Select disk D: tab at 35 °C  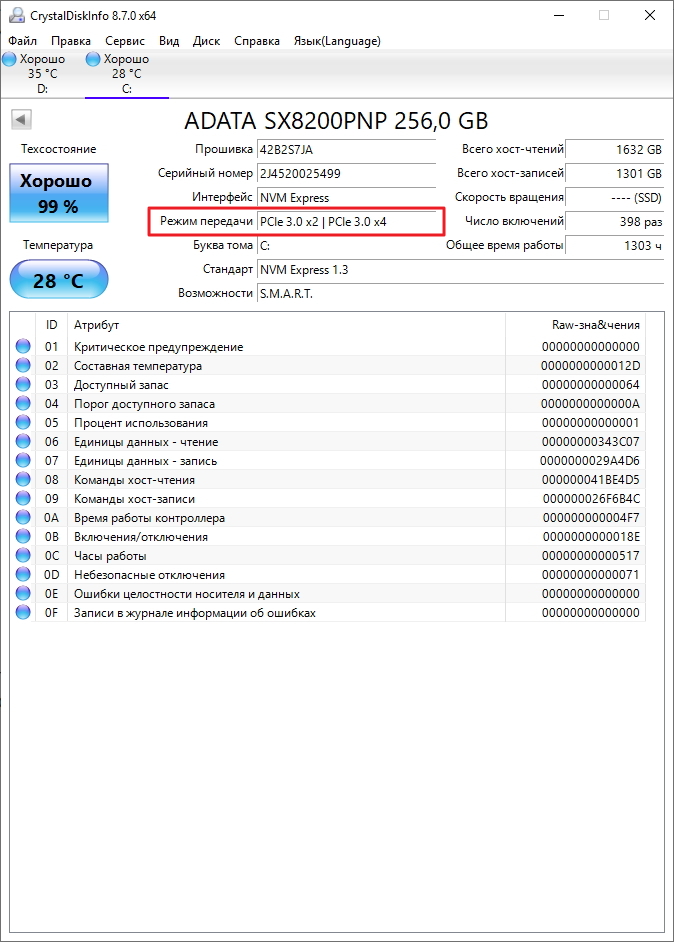click(x=42, y=74)
